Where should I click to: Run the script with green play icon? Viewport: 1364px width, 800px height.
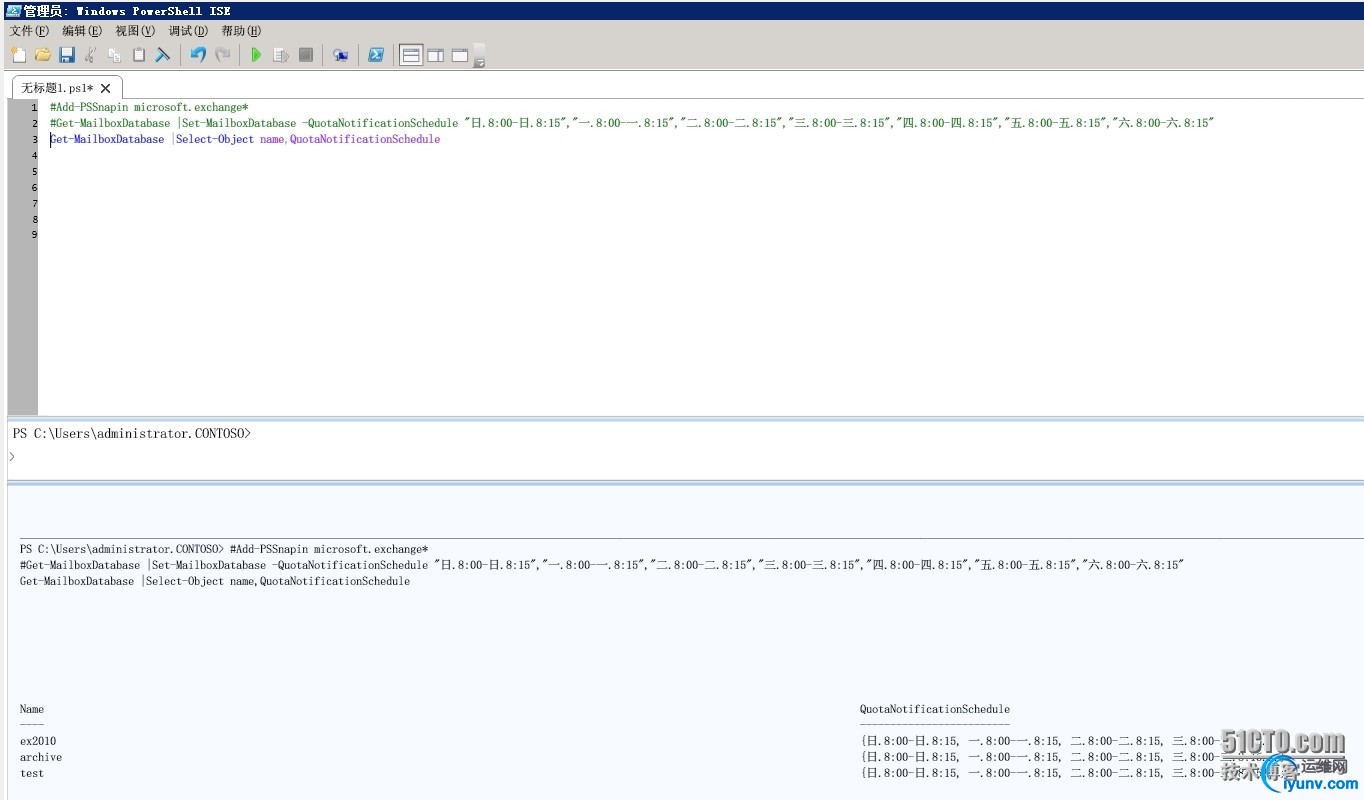(256, 55)
